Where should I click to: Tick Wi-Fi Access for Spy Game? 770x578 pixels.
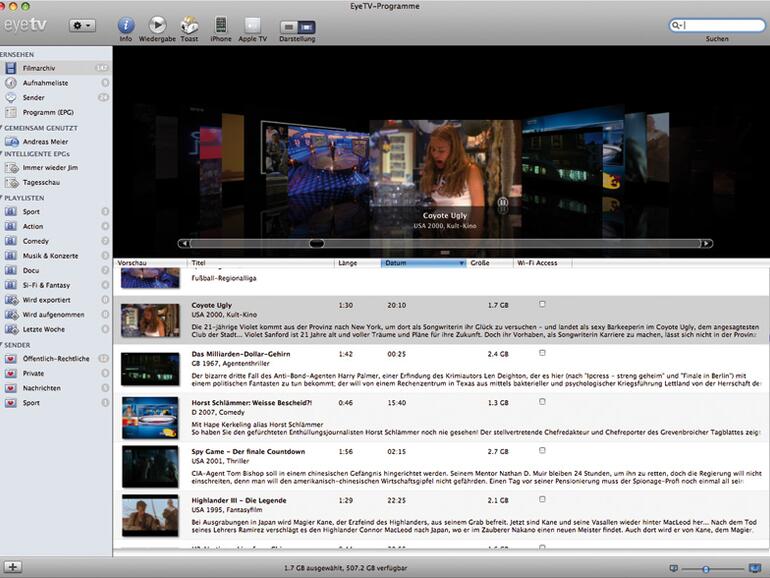pos(542,451)
